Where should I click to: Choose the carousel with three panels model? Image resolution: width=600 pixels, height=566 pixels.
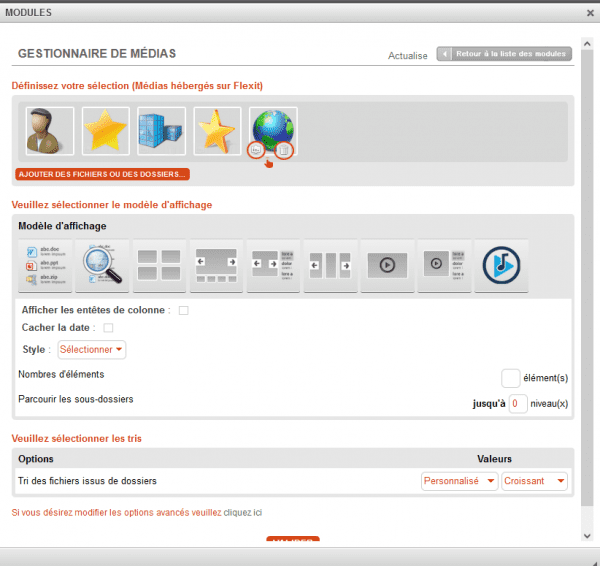coord(329,265)
